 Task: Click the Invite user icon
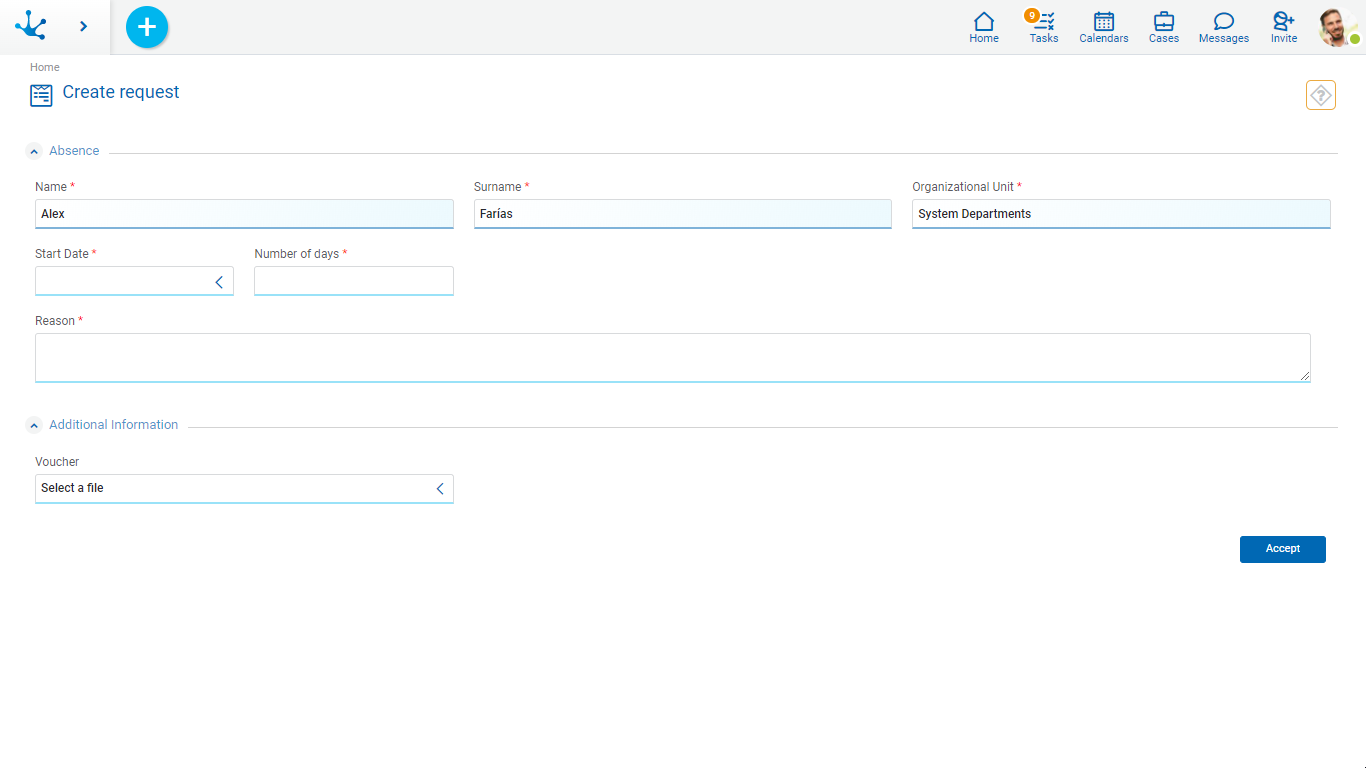pos(1284,27)
